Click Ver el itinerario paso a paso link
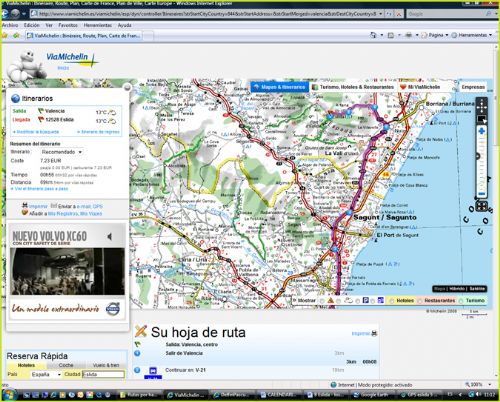Screen dimensions: 500x402 40,189
